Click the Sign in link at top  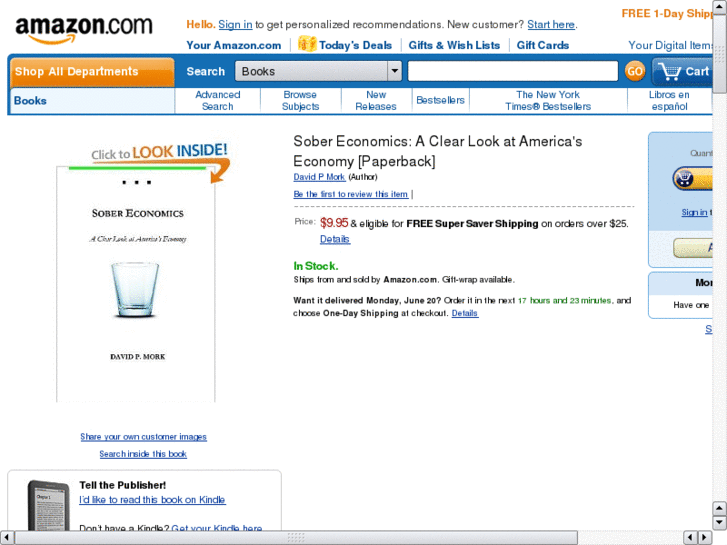point(235,25)
